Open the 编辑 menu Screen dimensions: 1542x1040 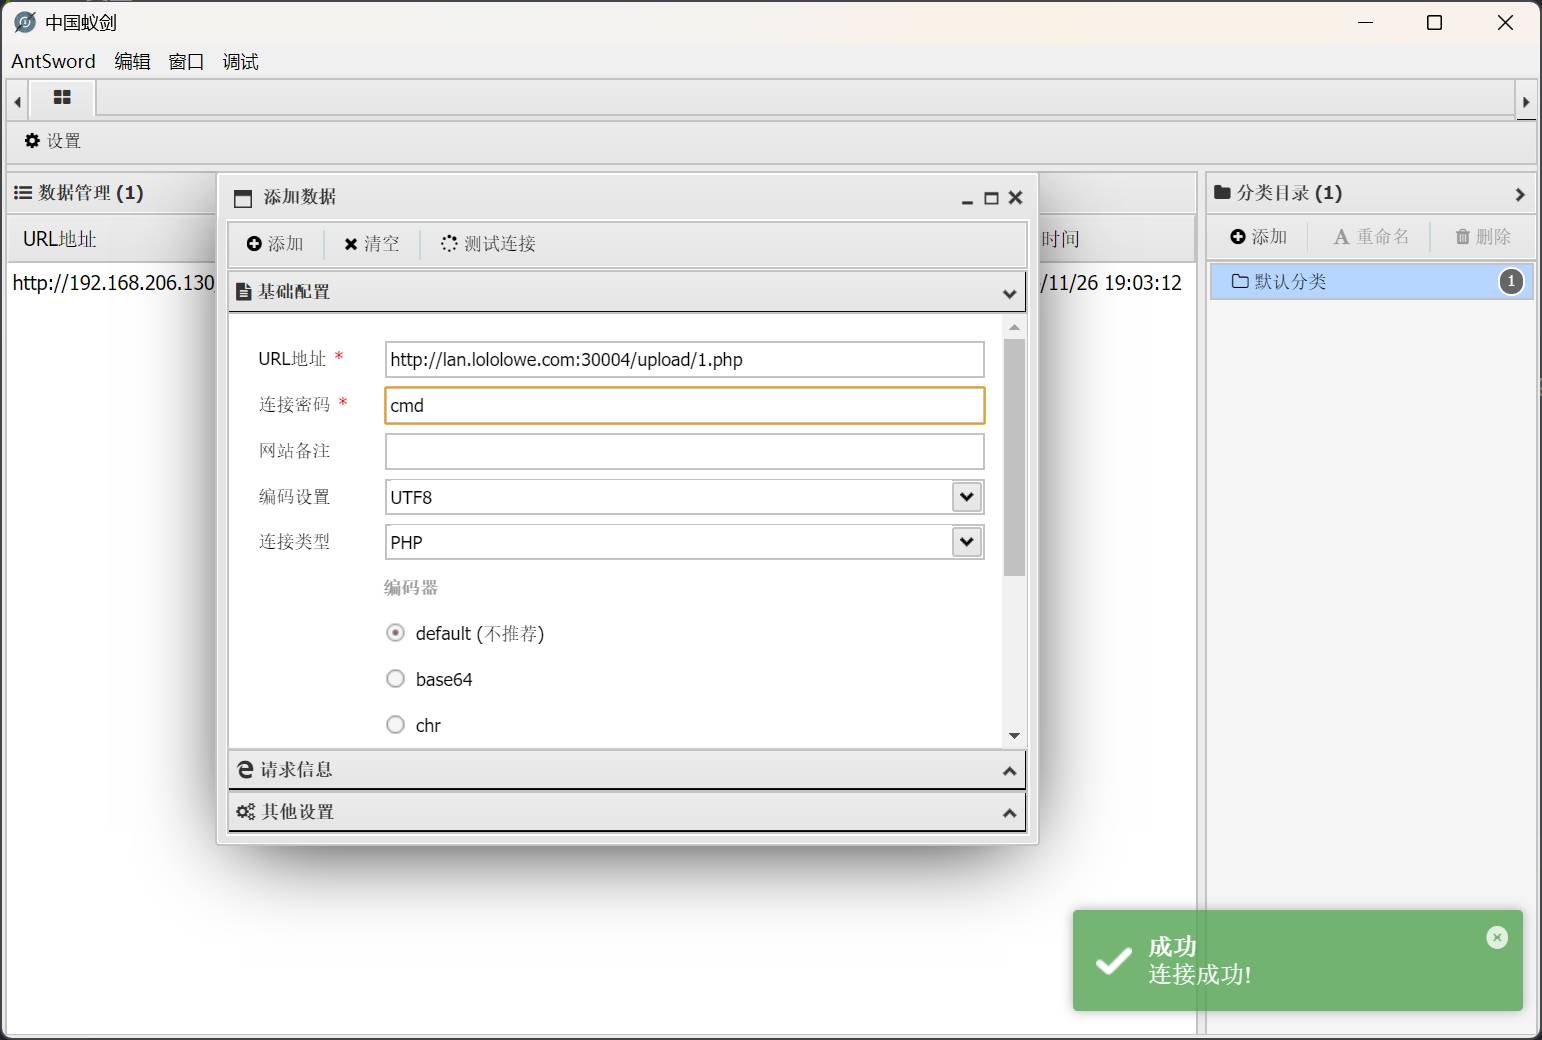tap(132, 62)
